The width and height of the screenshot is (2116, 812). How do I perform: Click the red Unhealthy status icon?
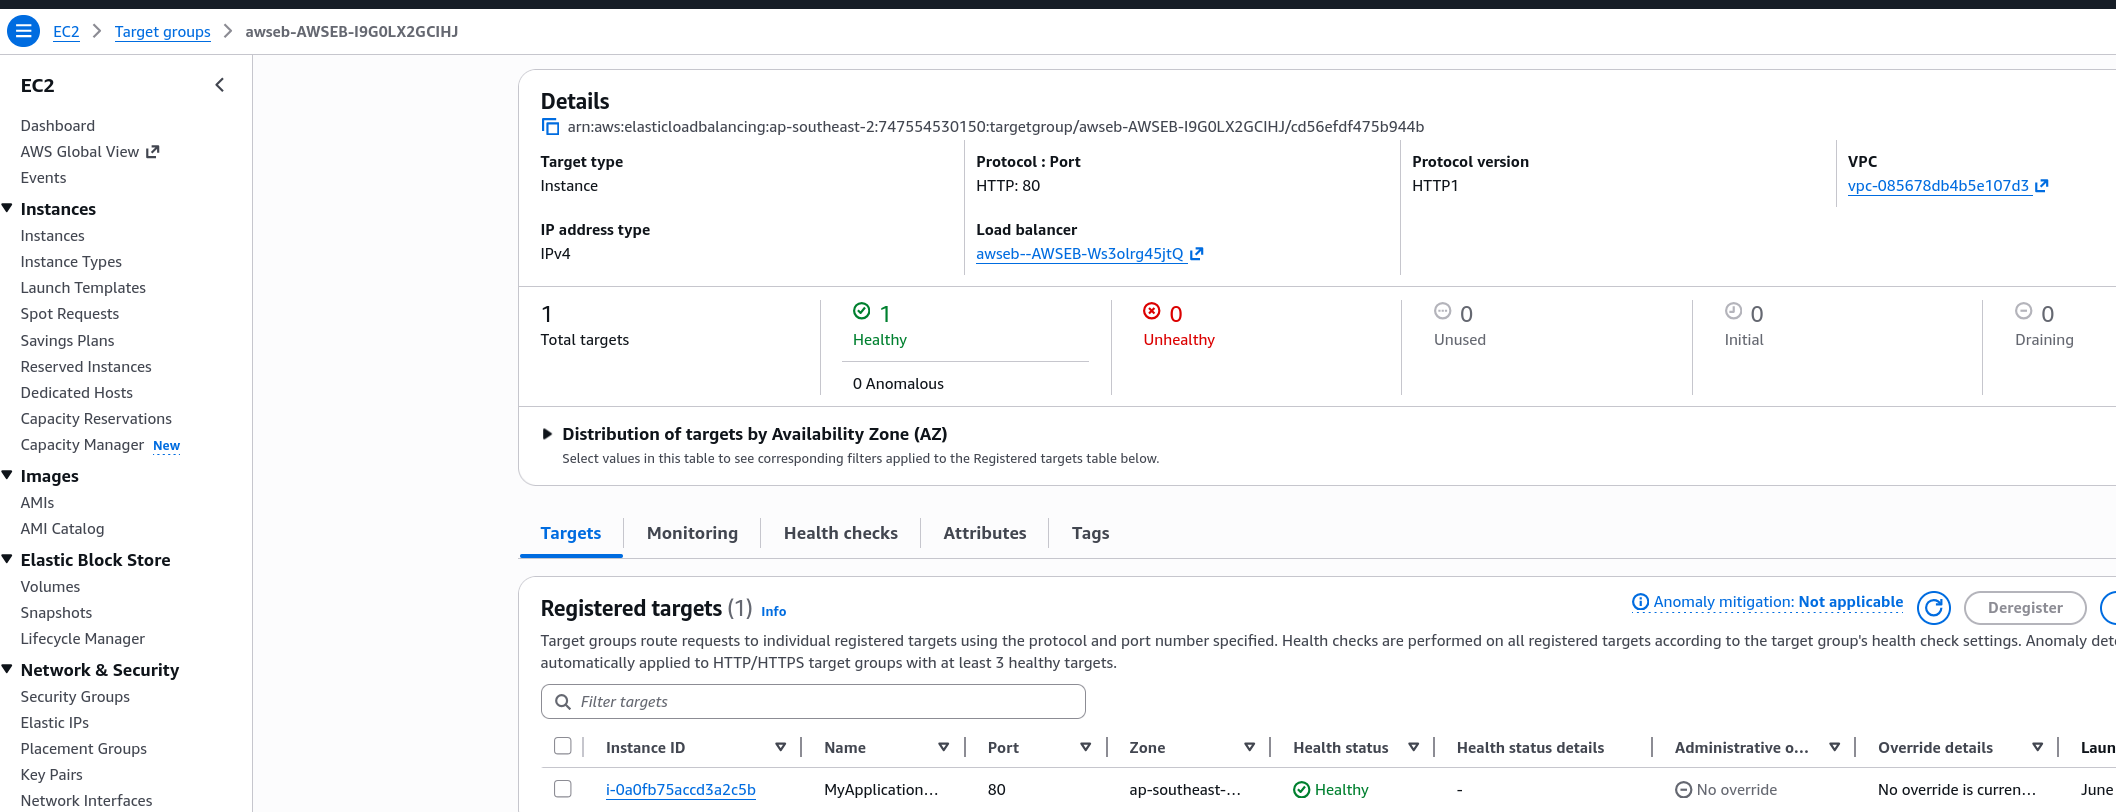tap(1152, 311)
